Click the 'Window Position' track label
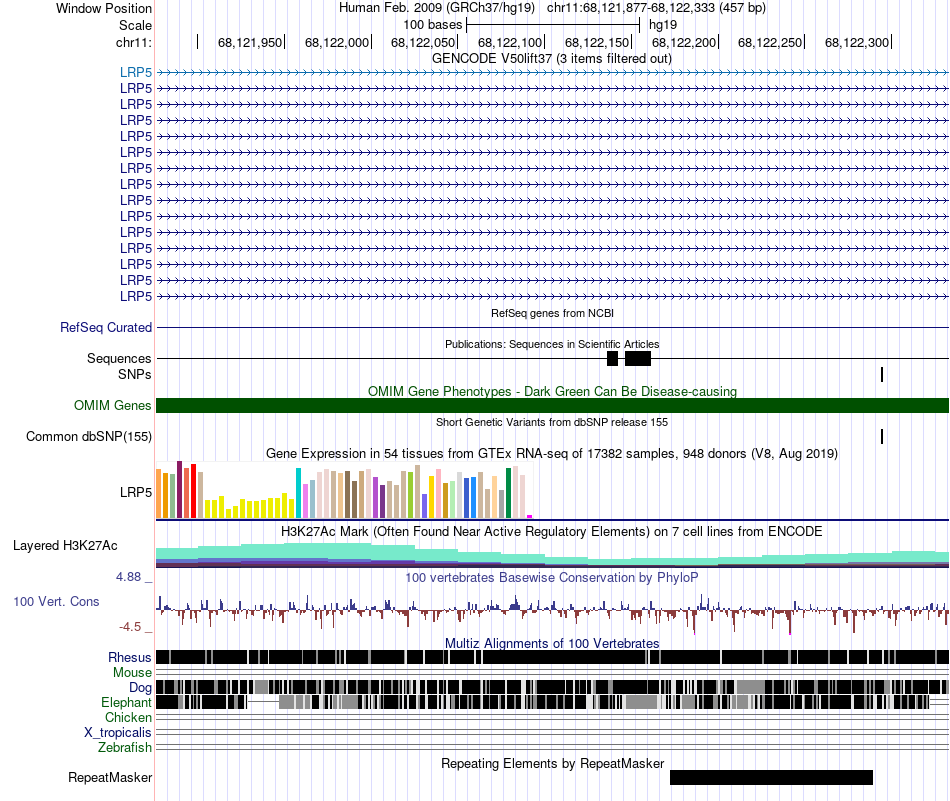Viewport: 950px width, 801px height. [104, 8]
